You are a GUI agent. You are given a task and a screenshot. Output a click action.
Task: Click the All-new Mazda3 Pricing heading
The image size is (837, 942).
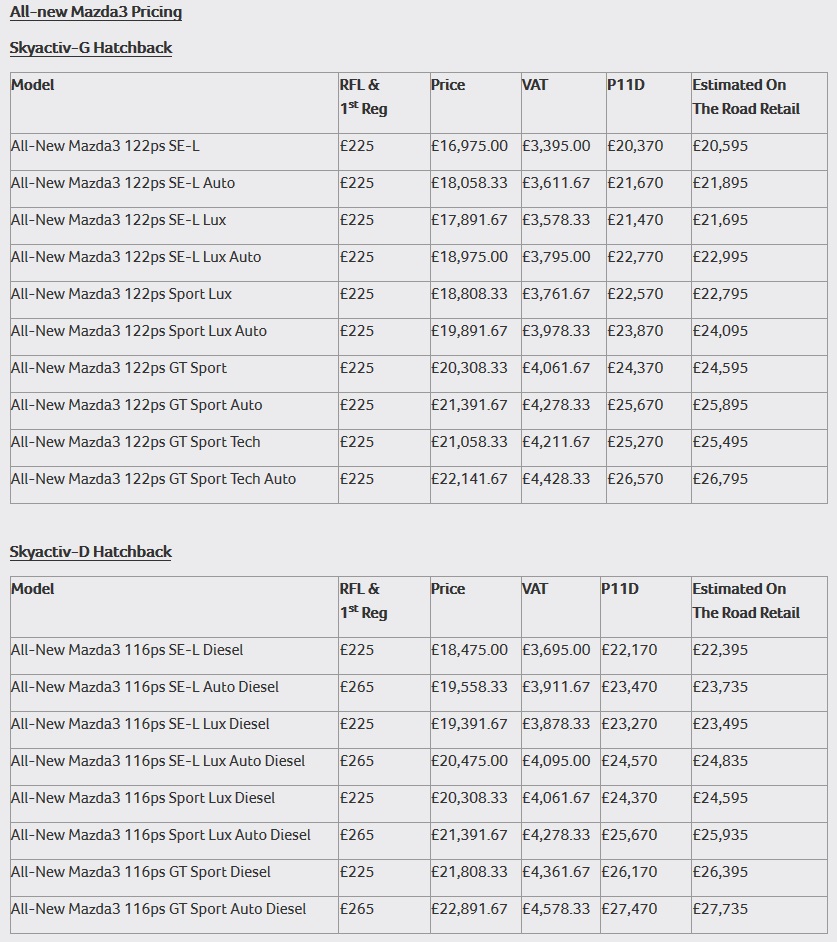pyautogui.click(x=96, y=12)
